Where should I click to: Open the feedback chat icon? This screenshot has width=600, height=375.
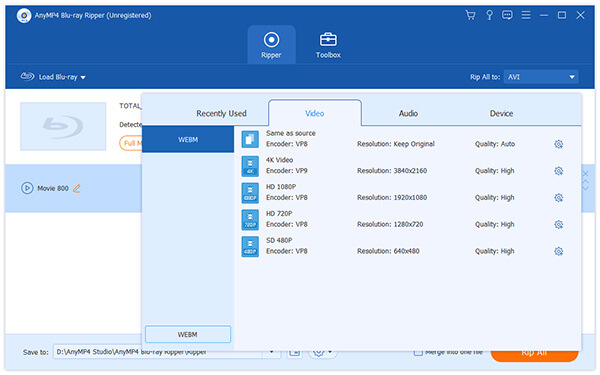pos(507,15)
